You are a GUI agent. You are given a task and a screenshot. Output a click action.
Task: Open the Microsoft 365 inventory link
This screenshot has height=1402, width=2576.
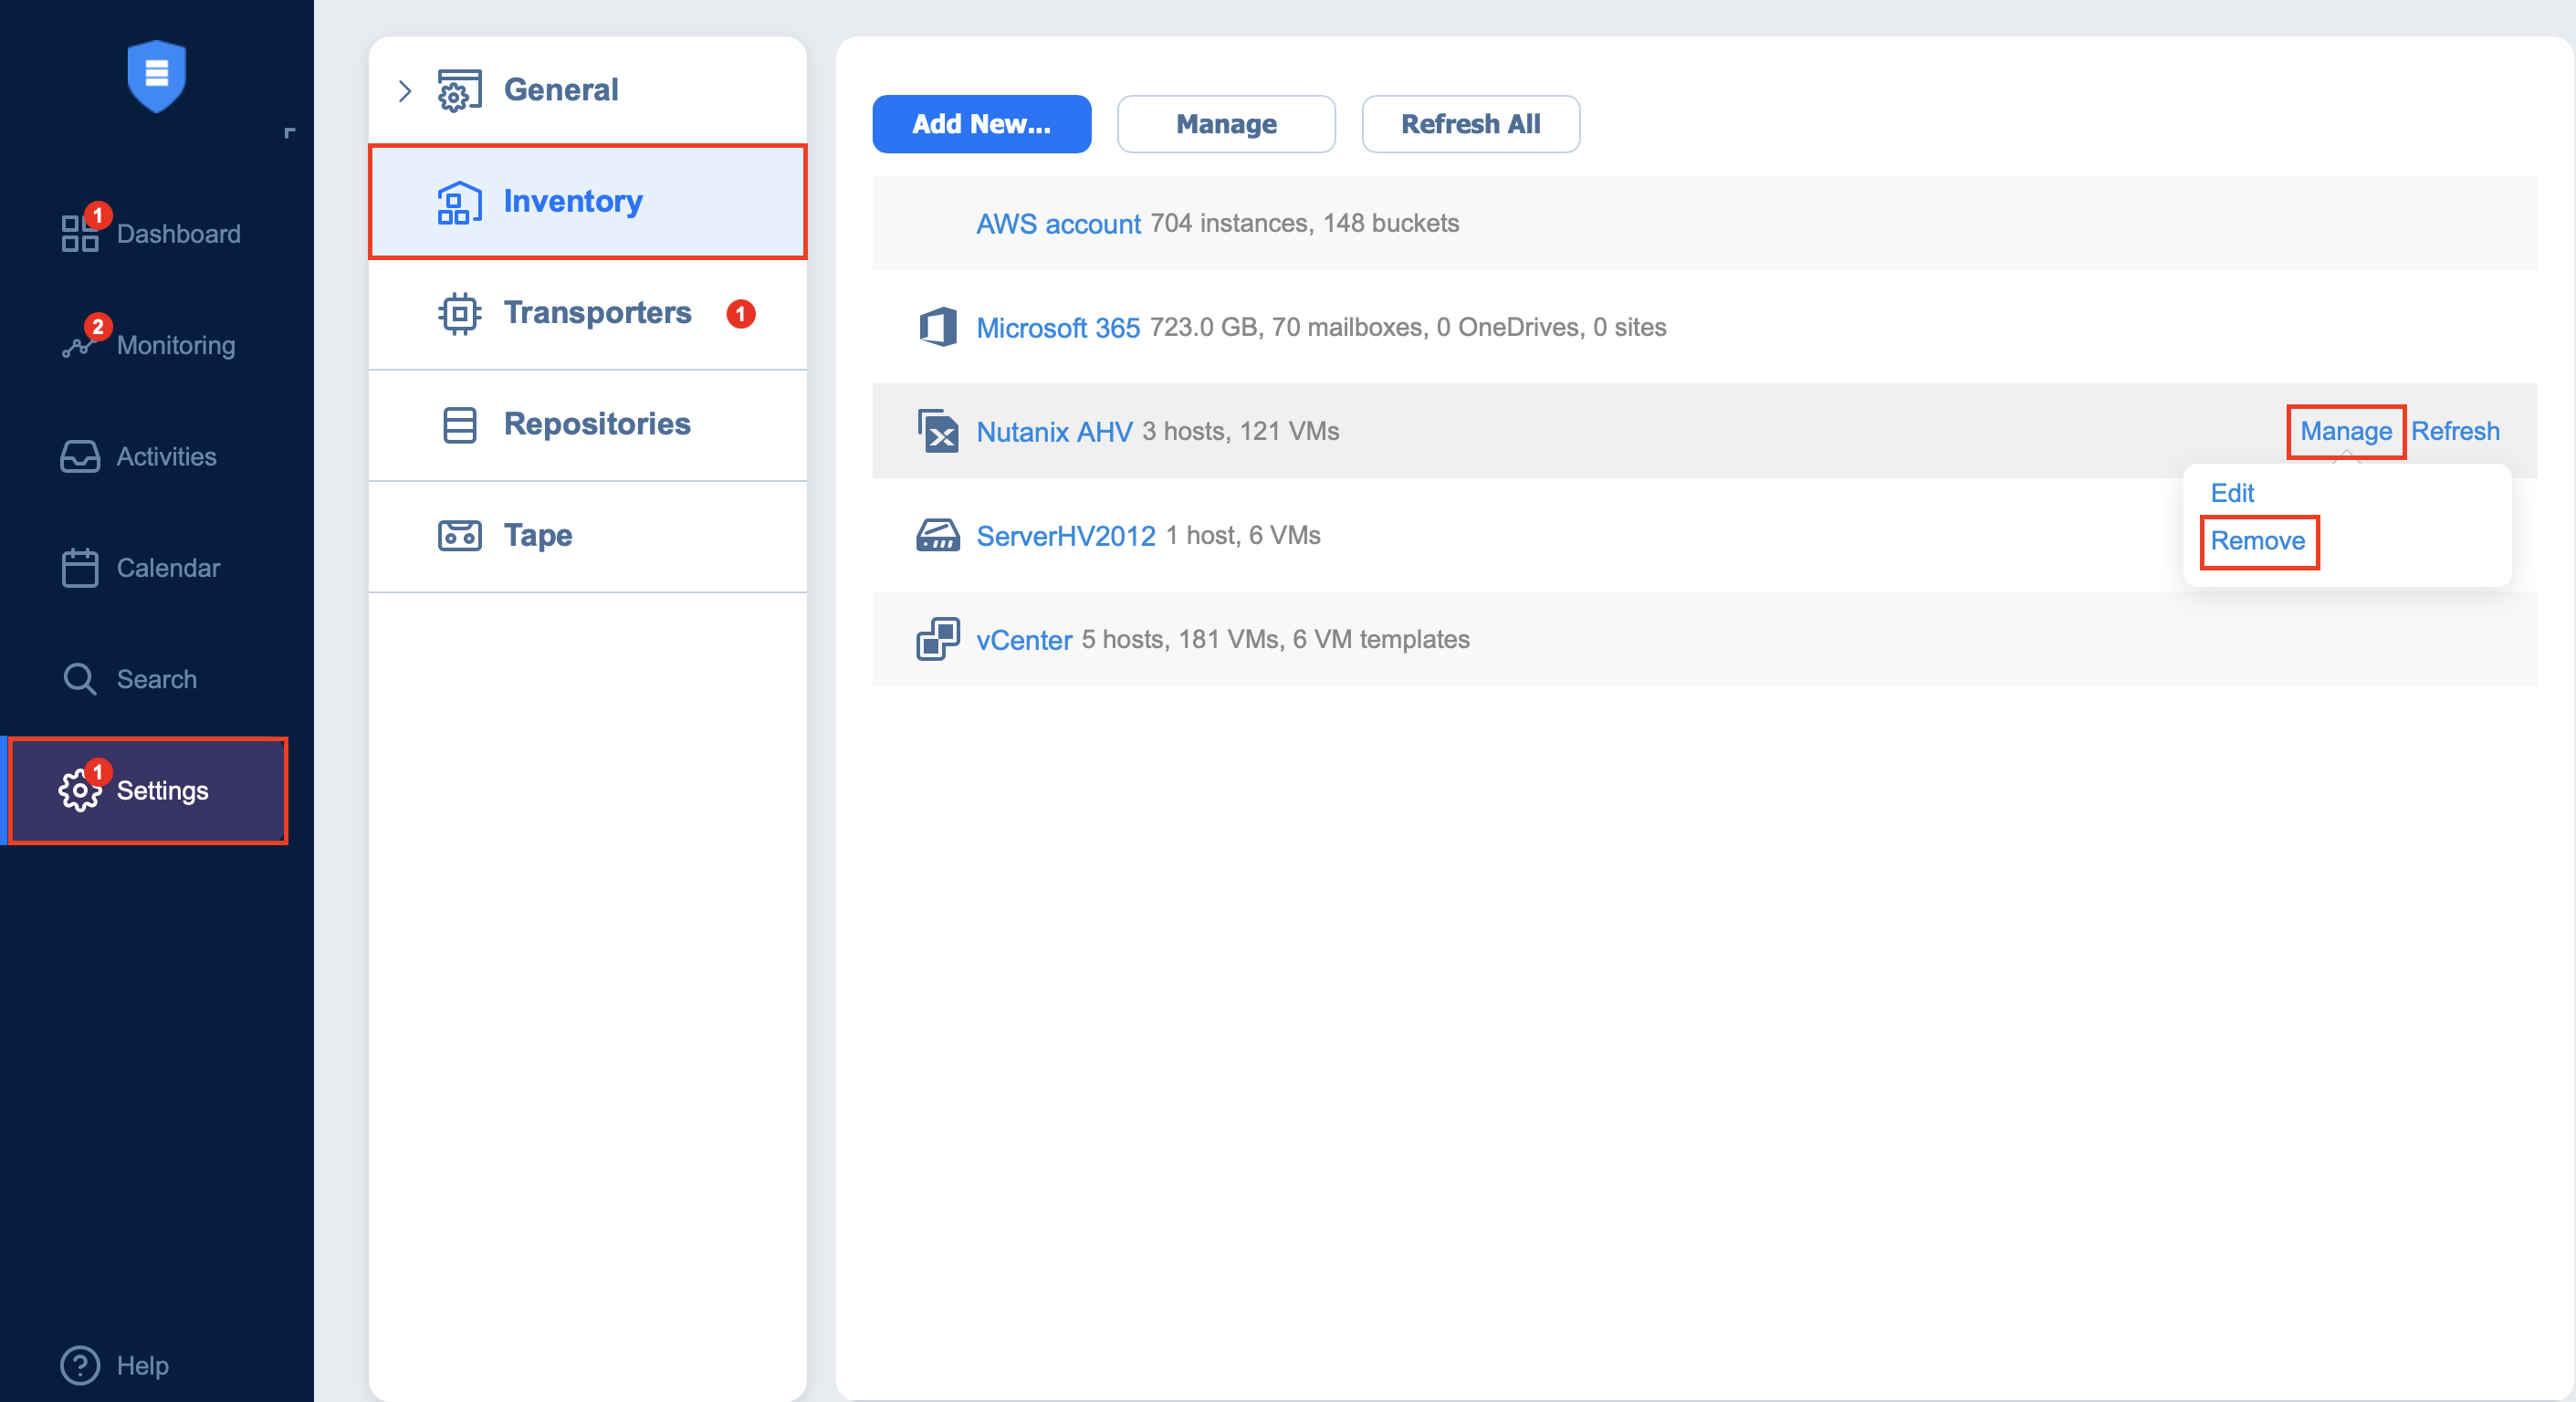(1057, 328)
